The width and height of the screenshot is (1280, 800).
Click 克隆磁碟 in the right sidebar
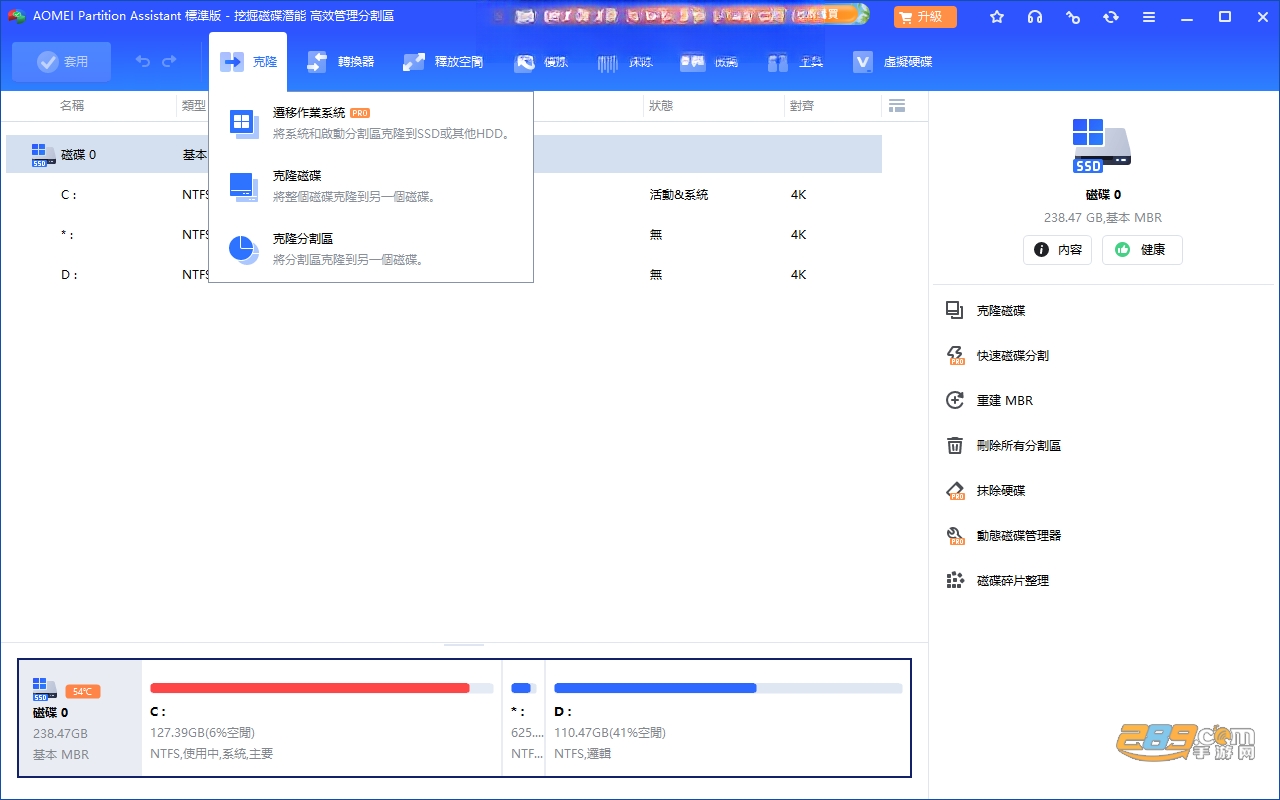[x=1001, y=311]
